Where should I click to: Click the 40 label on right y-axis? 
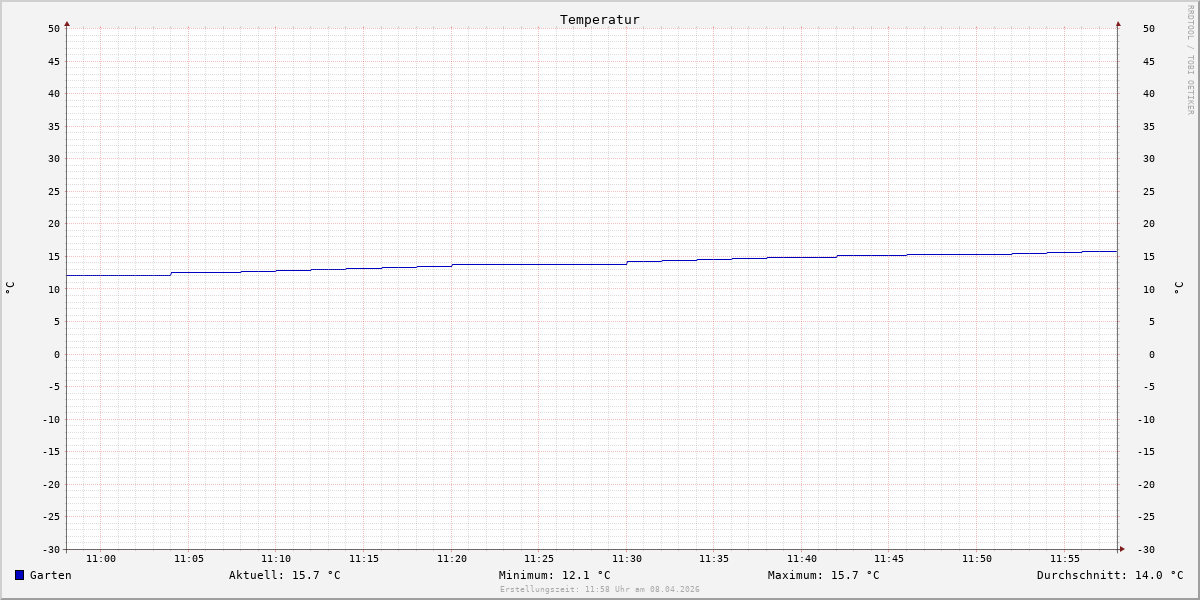[1149, 94]
